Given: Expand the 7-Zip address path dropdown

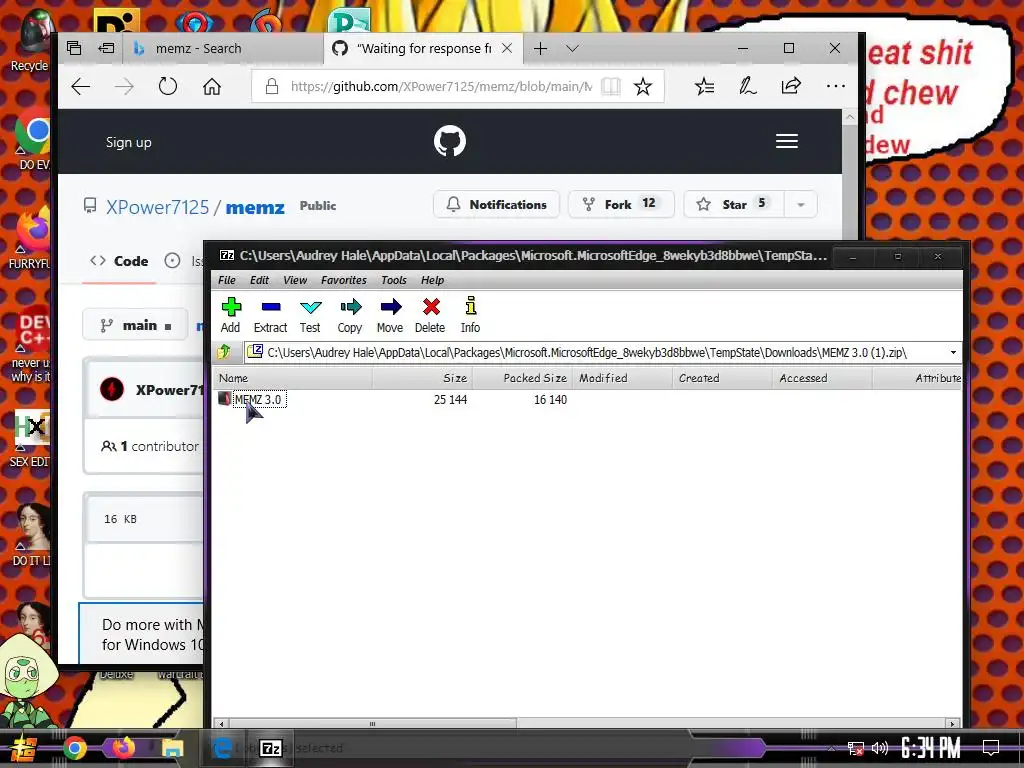Looking at the screenshot, I should pyautogui.click(x=953, y=353).
